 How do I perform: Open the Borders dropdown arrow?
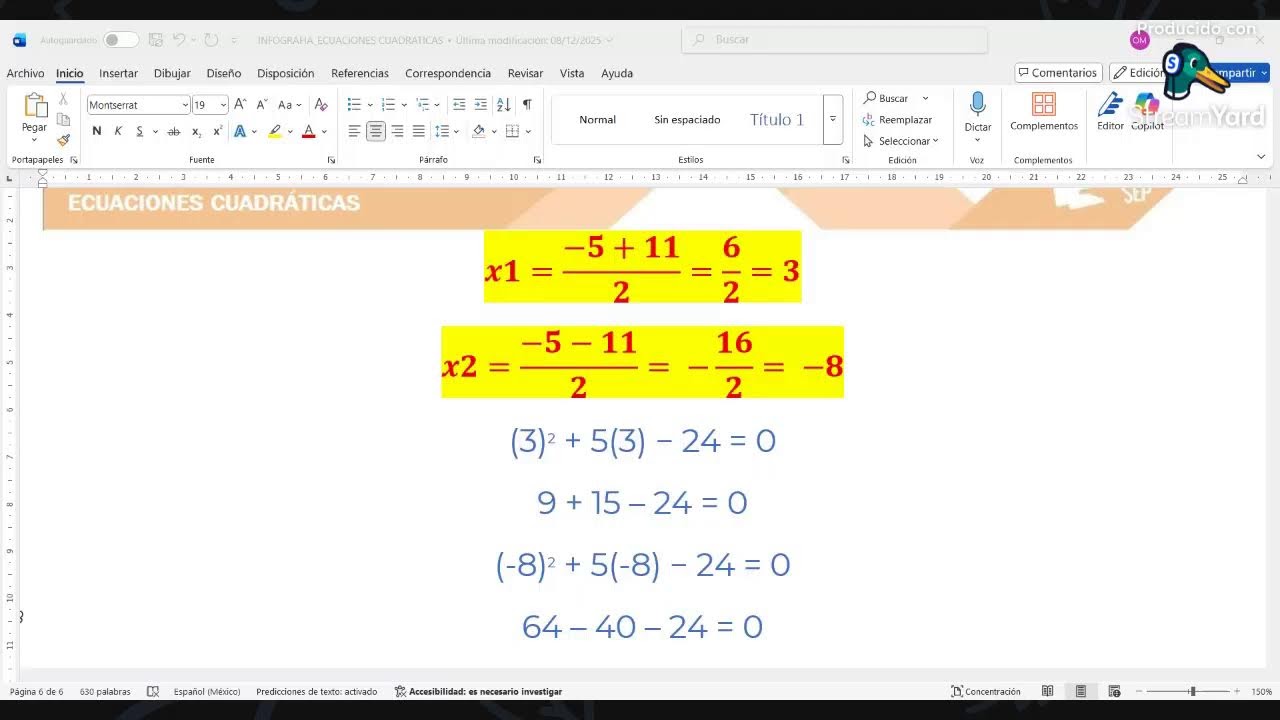528,131
